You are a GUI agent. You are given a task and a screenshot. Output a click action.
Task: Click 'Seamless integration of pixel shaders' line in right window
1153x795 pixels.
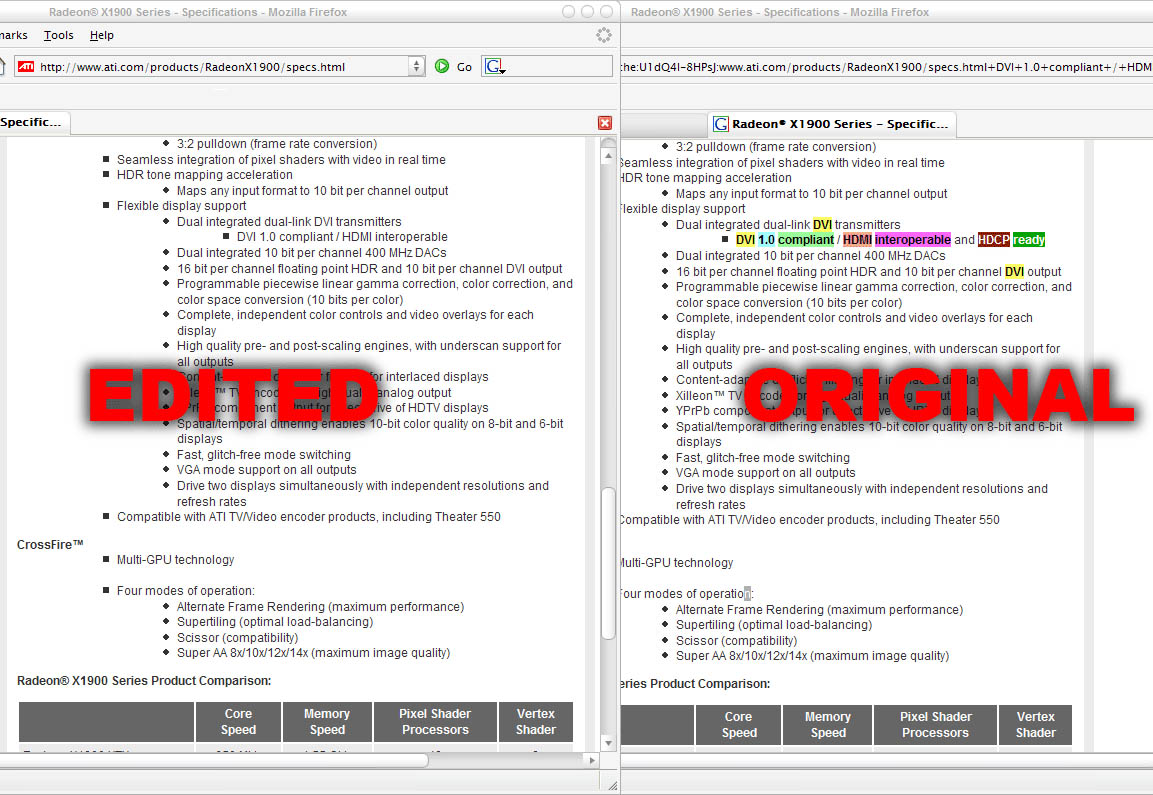(x=783, y=163)
